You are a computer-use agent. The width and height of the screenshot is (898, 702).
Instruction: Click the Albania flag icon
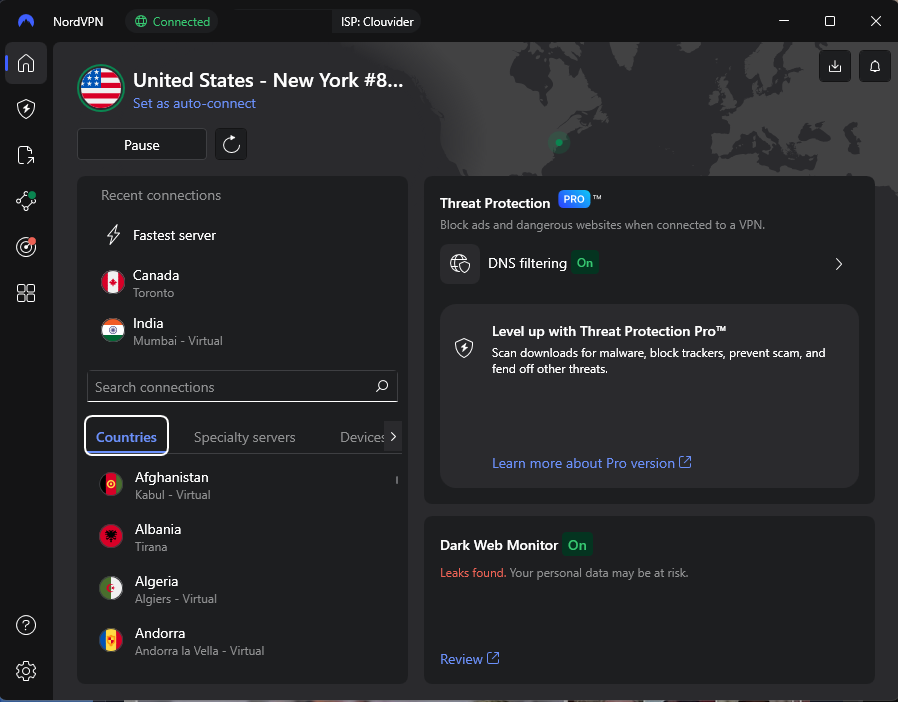(111, 537)
